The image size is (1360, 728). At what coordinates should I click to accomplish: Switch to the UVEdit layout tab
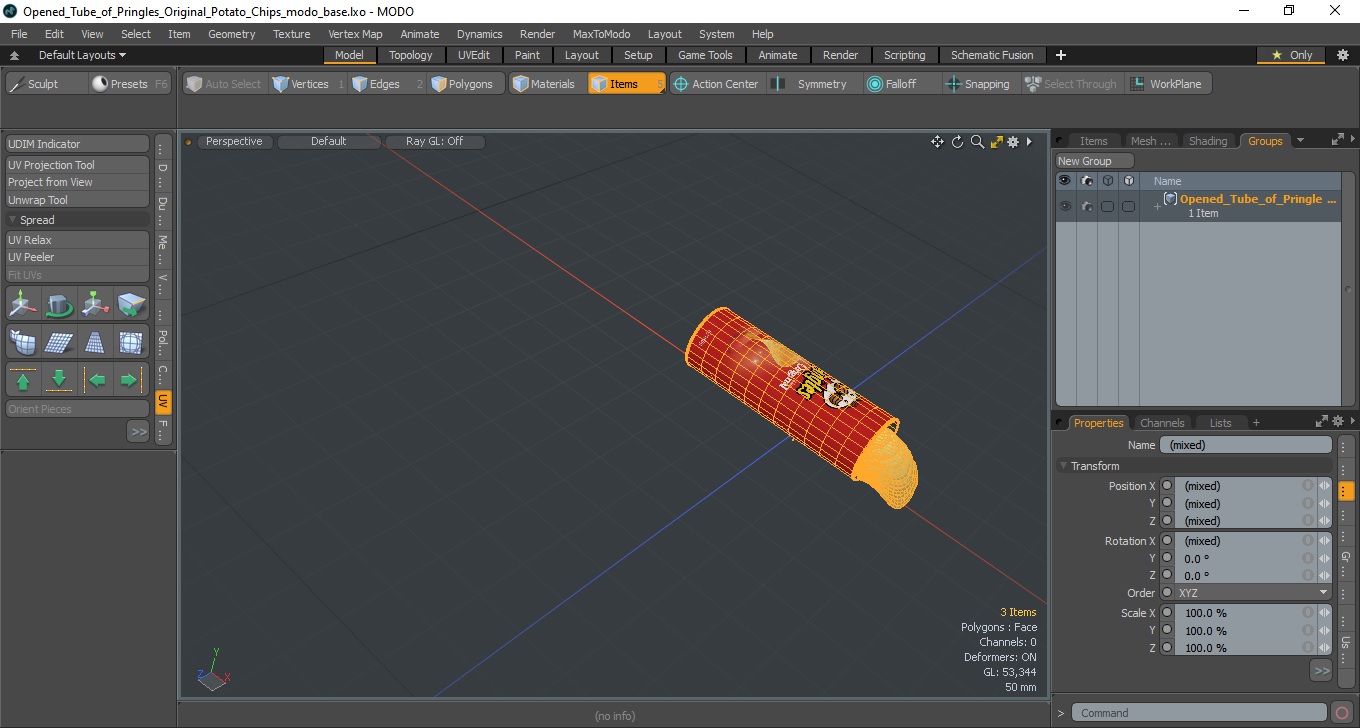pyautogui.click(x=474, y=55)
